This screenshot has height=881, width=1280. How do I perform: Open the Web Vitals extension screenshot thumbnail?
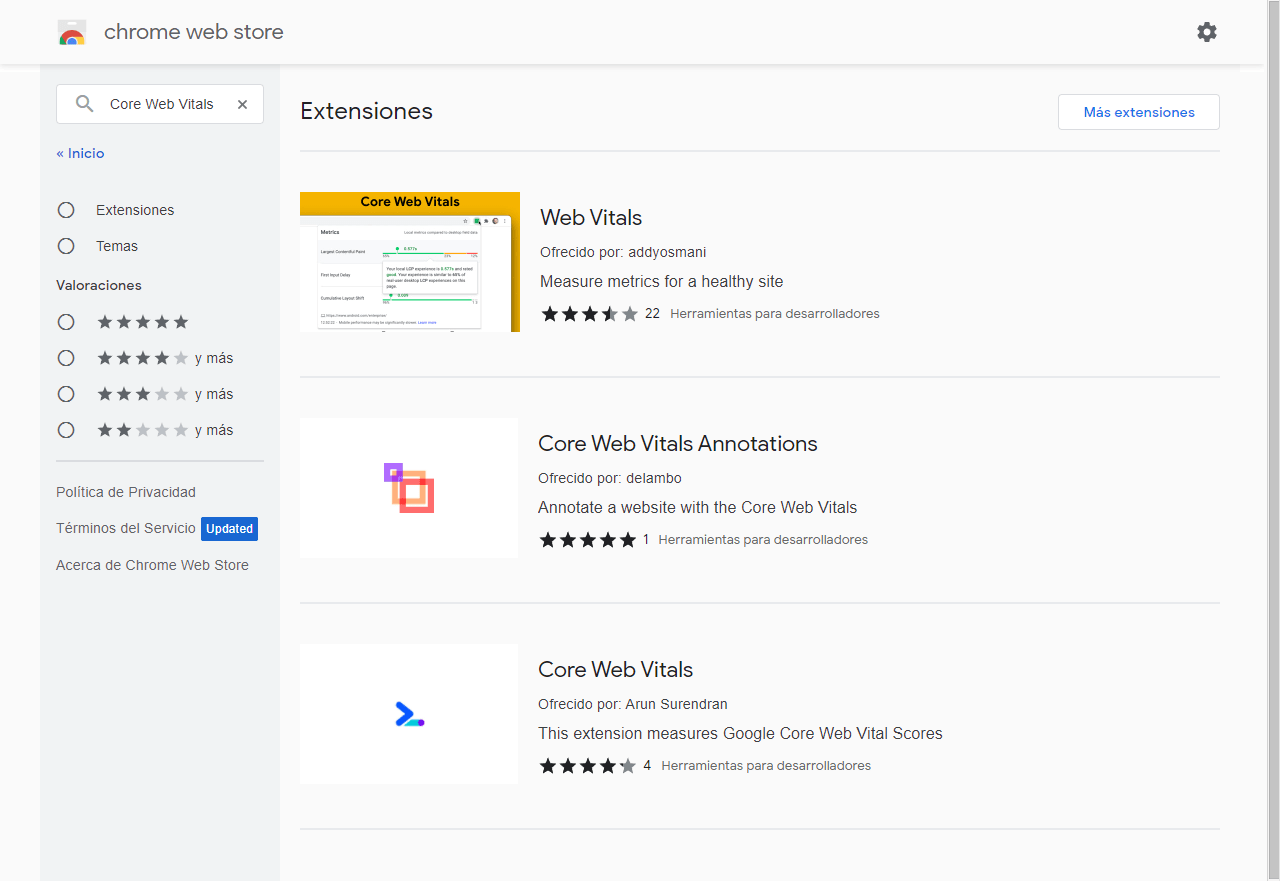409,261
